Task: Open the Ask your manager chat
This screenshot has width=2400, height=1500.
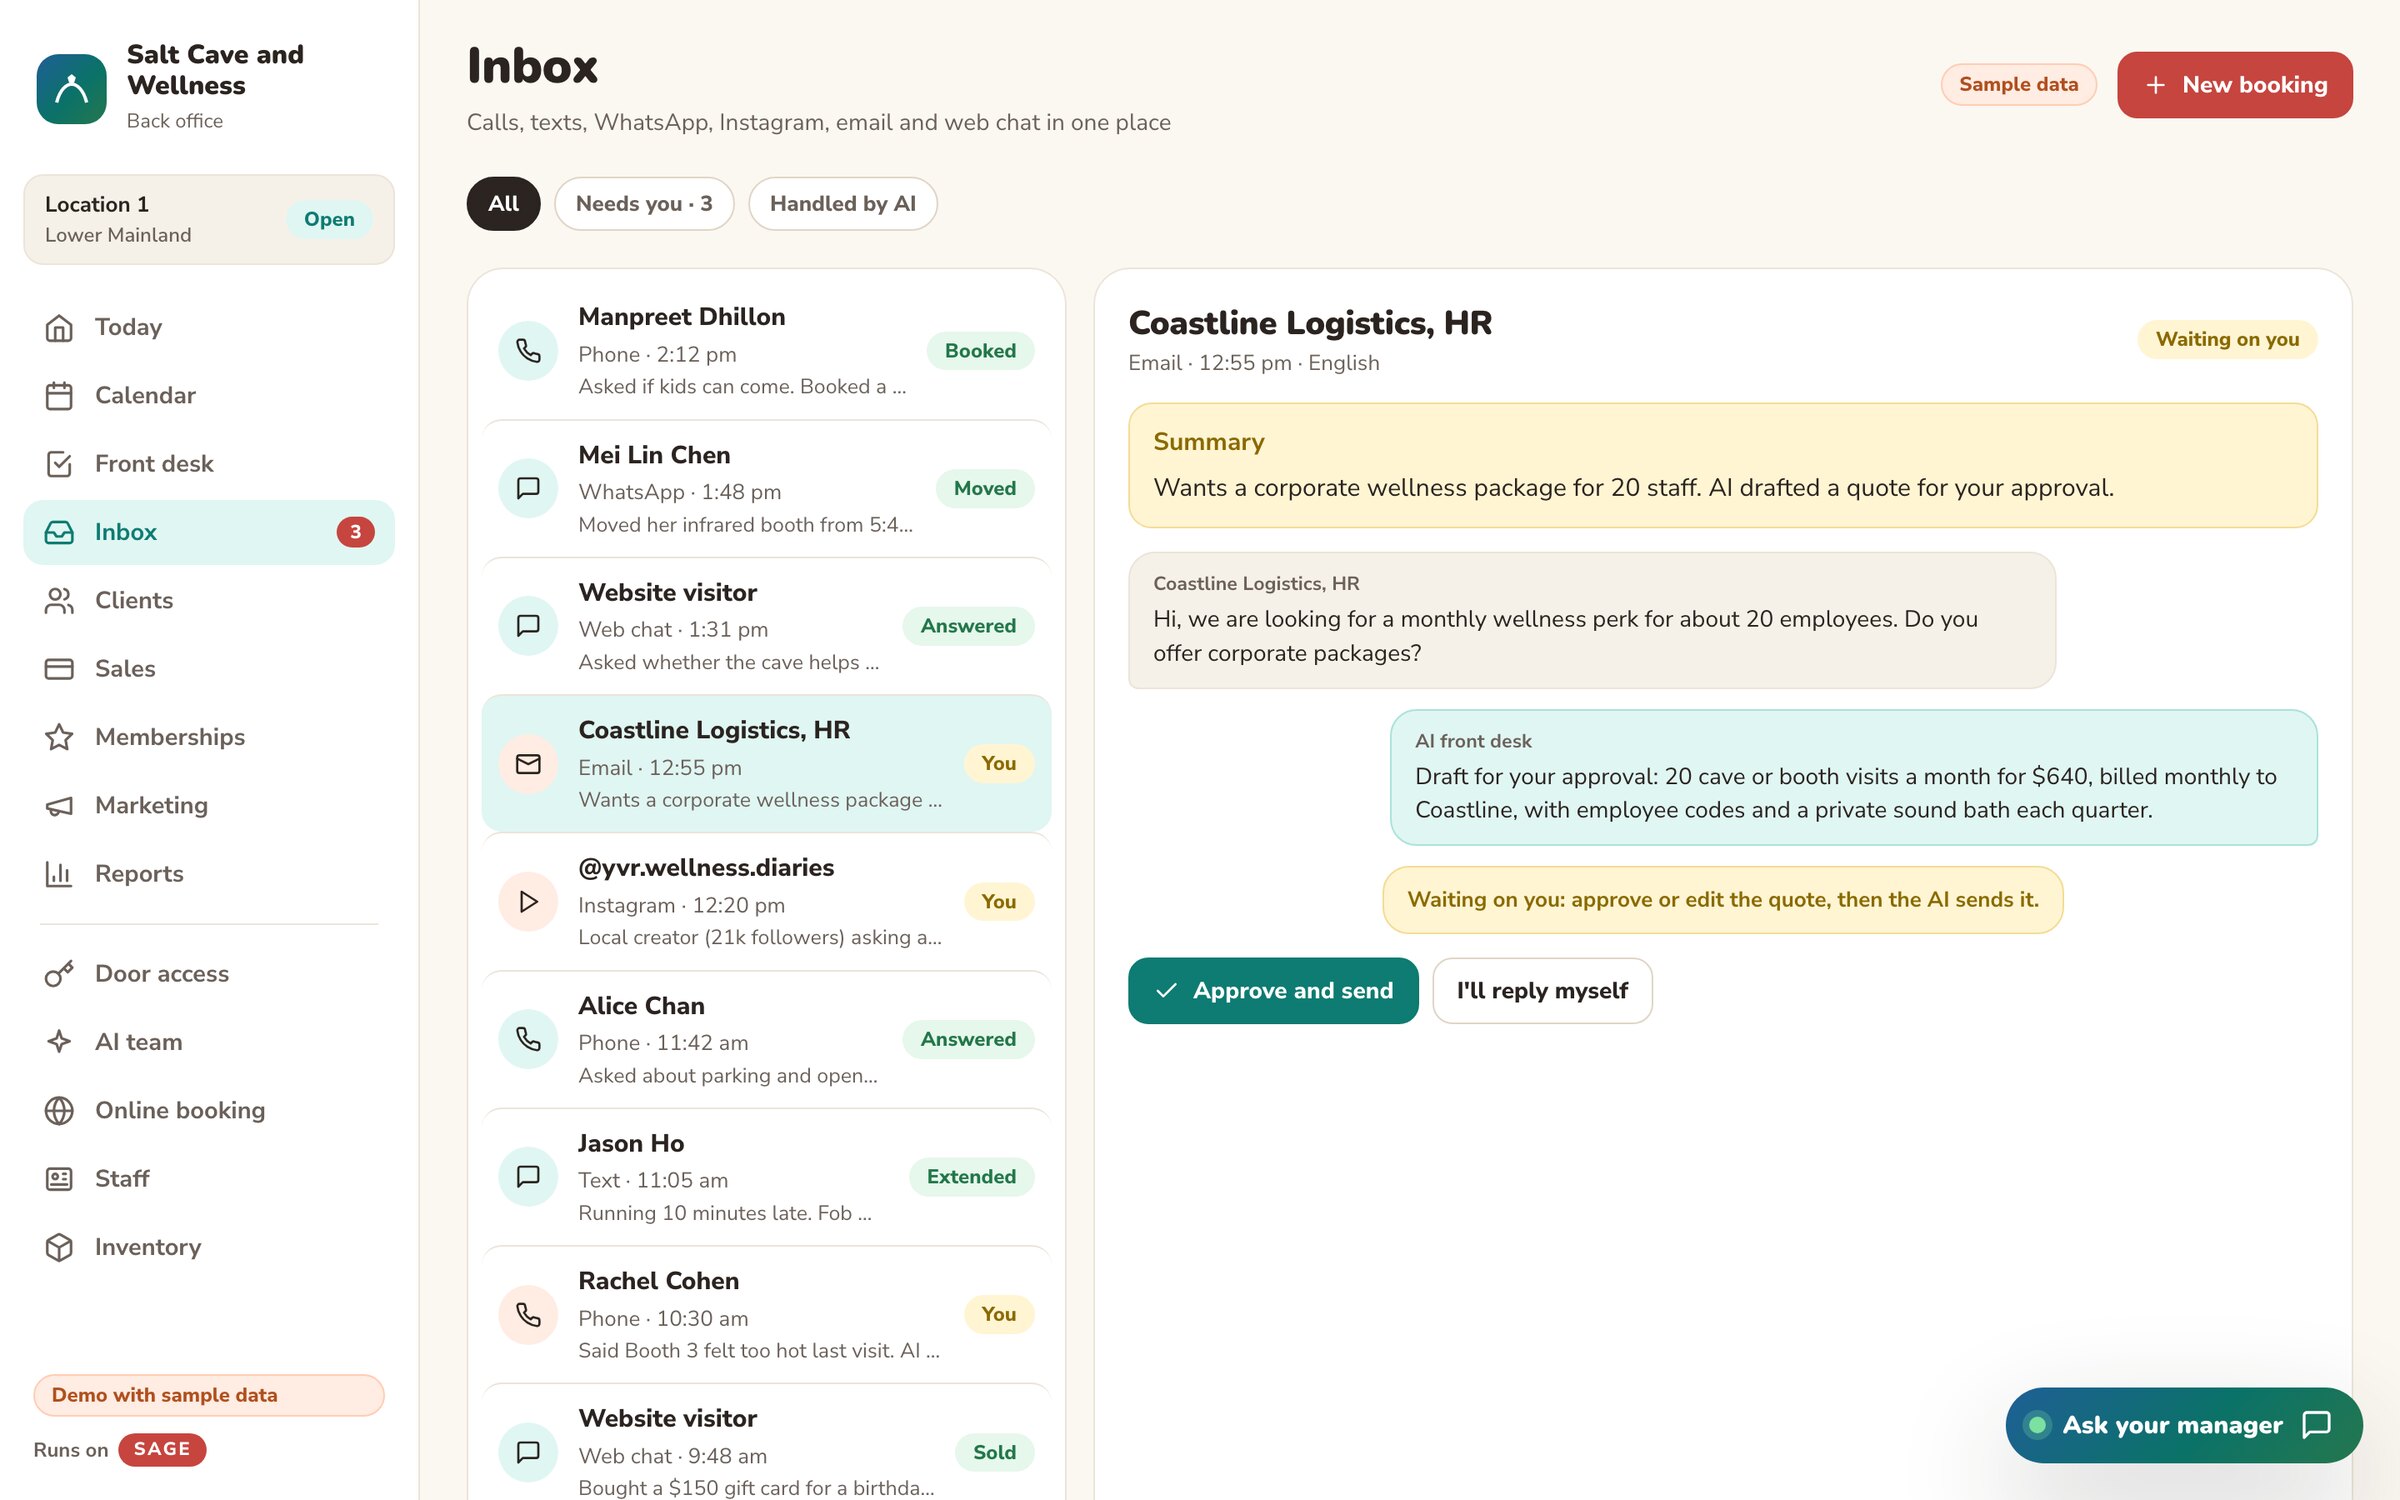Action: point(2184,1425)
